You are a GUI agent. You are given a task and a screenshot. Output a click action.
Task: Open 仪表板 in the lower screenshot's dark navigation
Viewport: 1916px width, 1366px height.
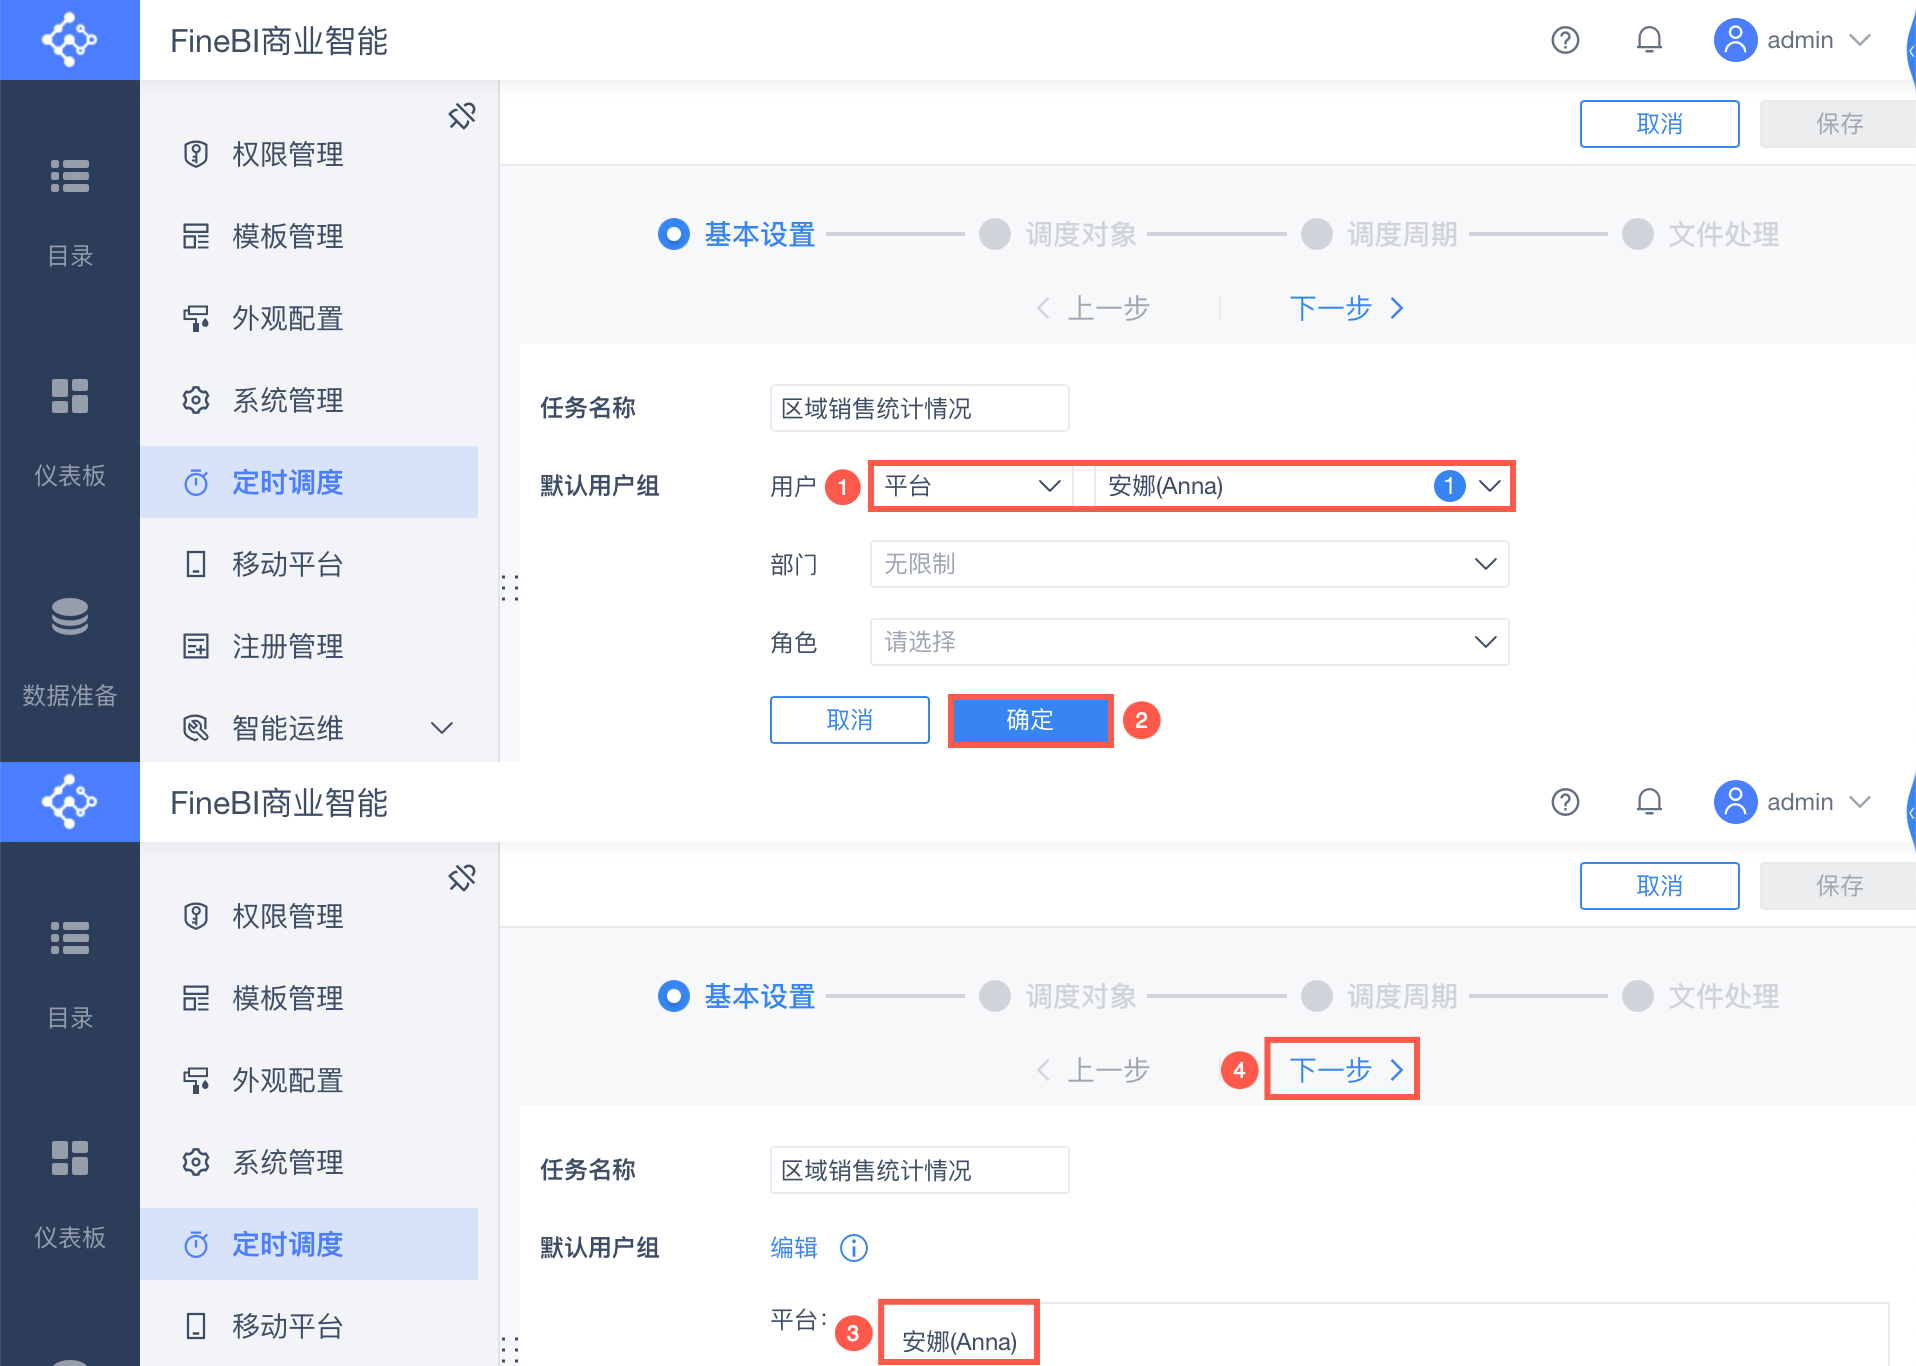click(x=70, y=1194)
